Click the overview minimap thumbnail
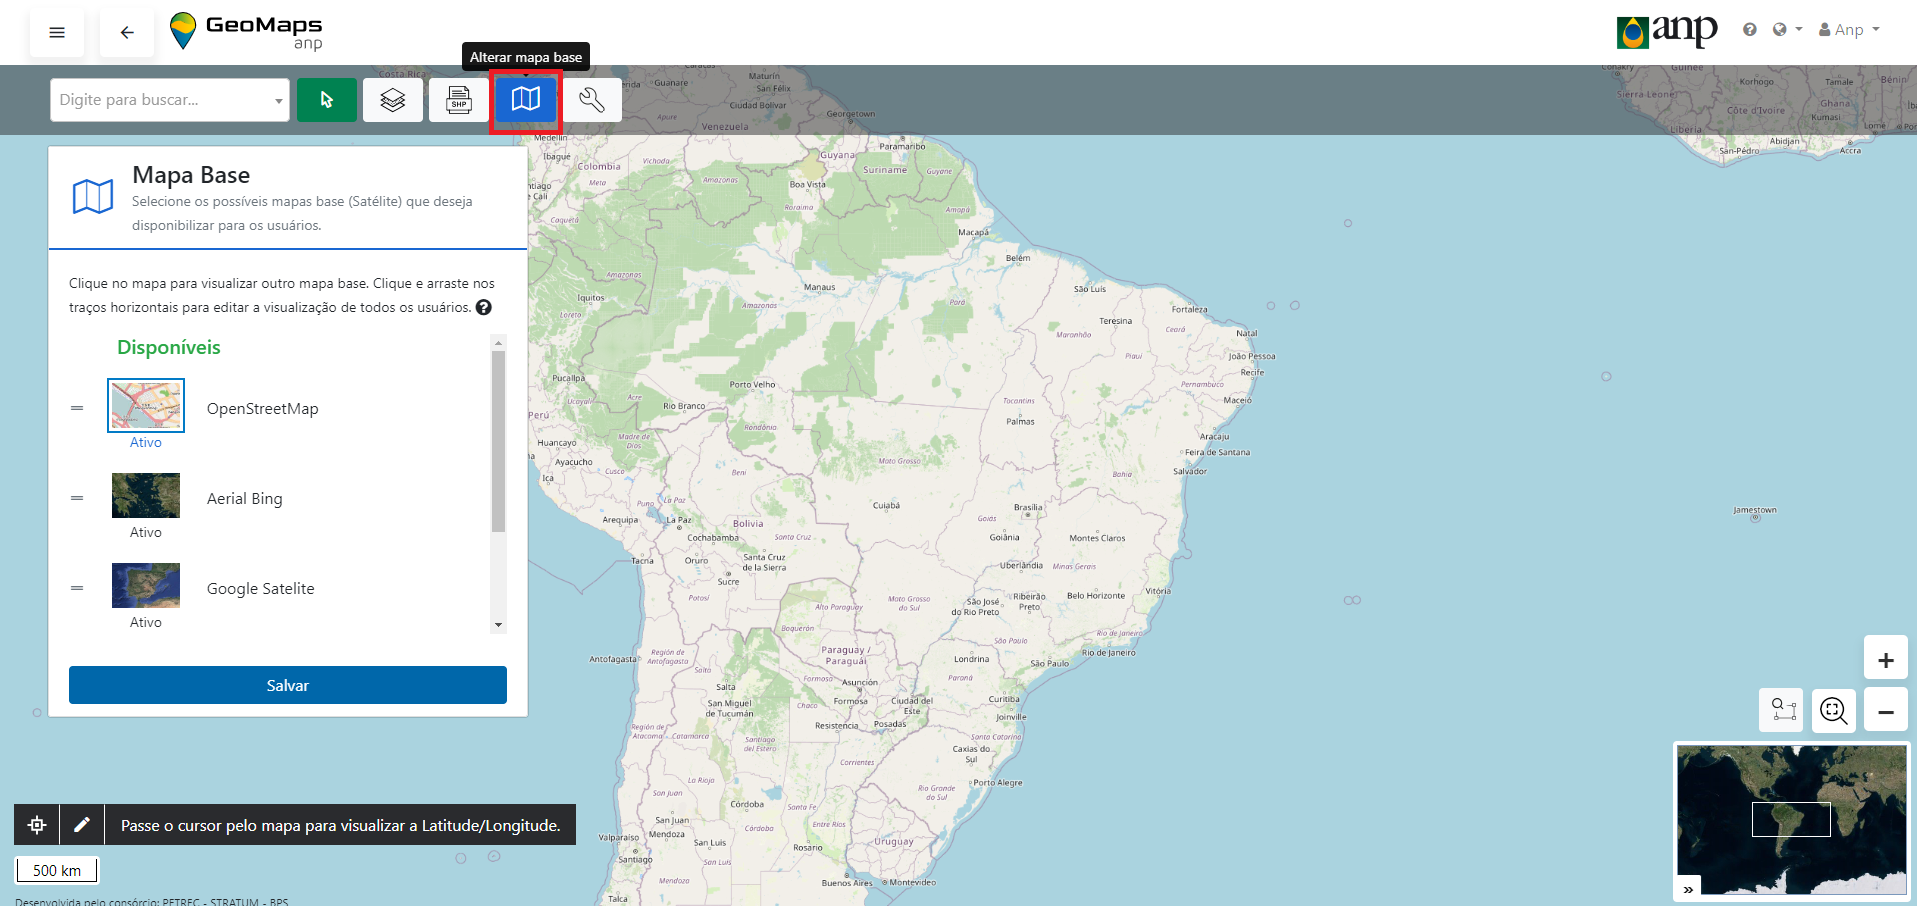The image size is (1917, 906). coord(1792,819)
